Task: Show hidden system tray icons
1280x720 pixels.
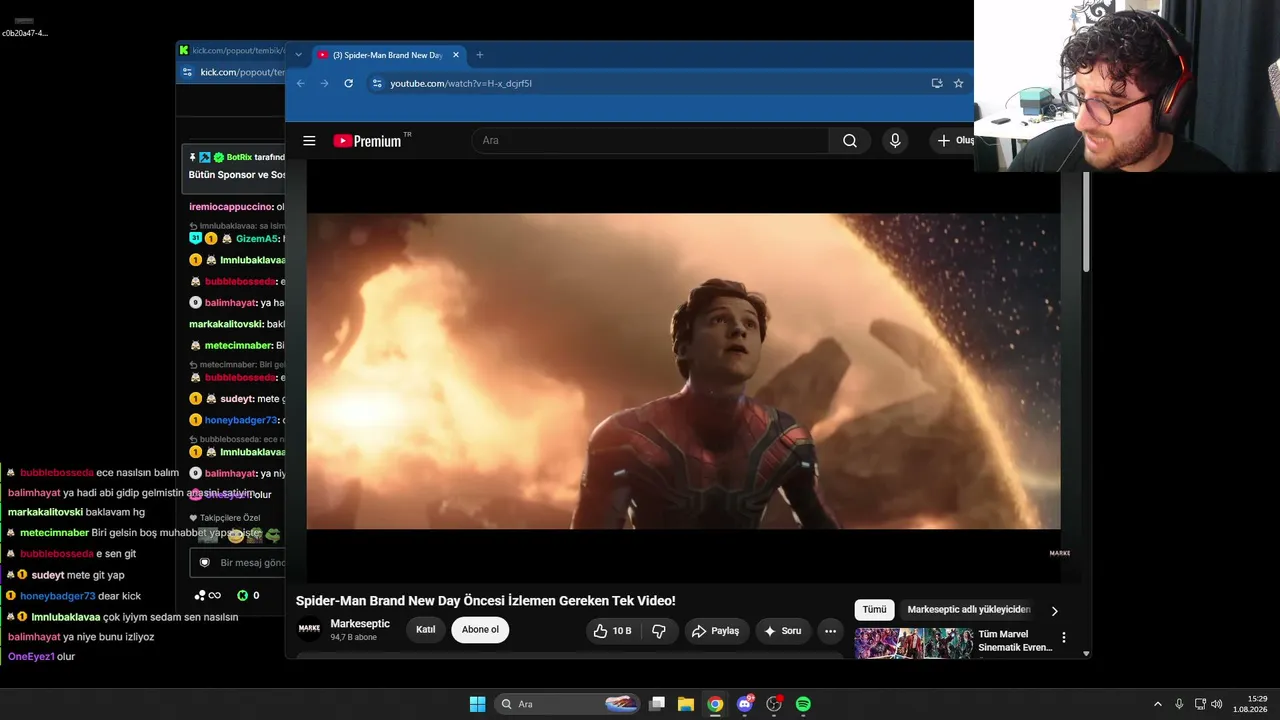Action: [1158, 704]
